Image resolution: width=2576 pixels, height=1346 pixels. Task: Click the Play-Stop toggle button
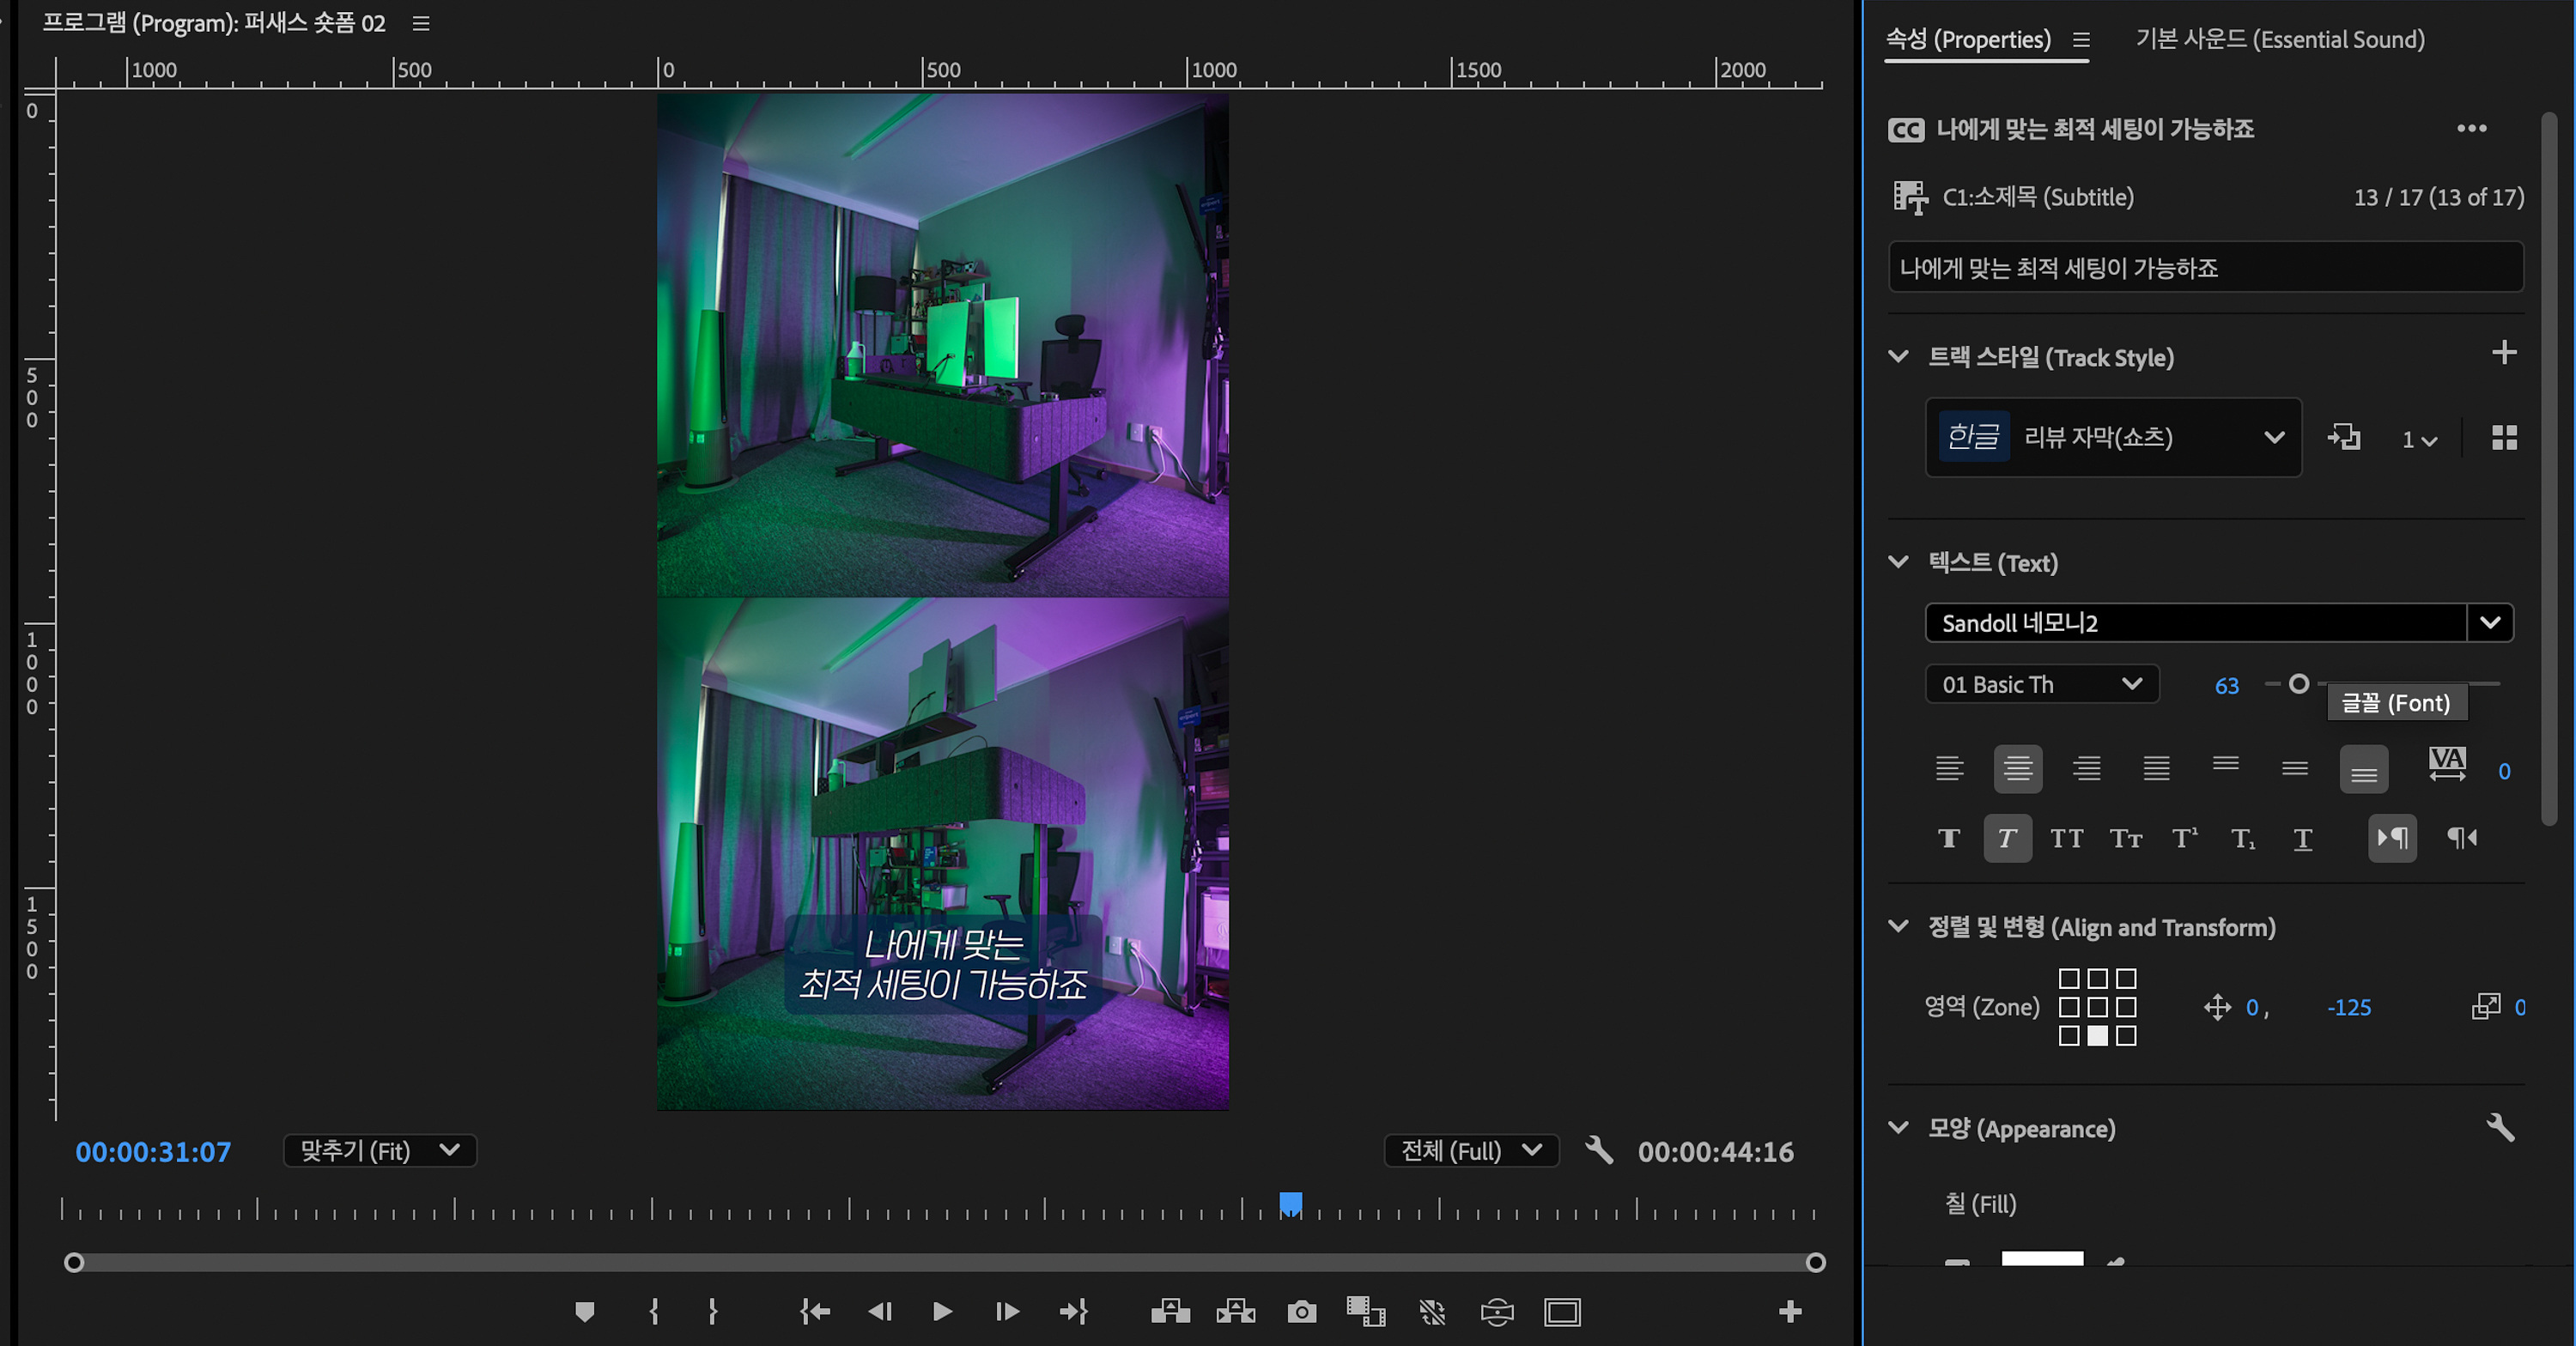(x=942, y=1312)
